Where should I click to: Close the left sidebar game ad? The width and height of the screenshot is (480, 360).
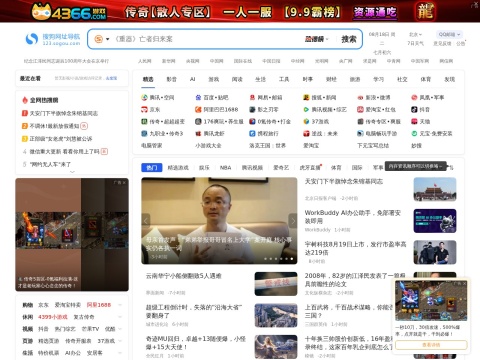(x=124, y=182)
